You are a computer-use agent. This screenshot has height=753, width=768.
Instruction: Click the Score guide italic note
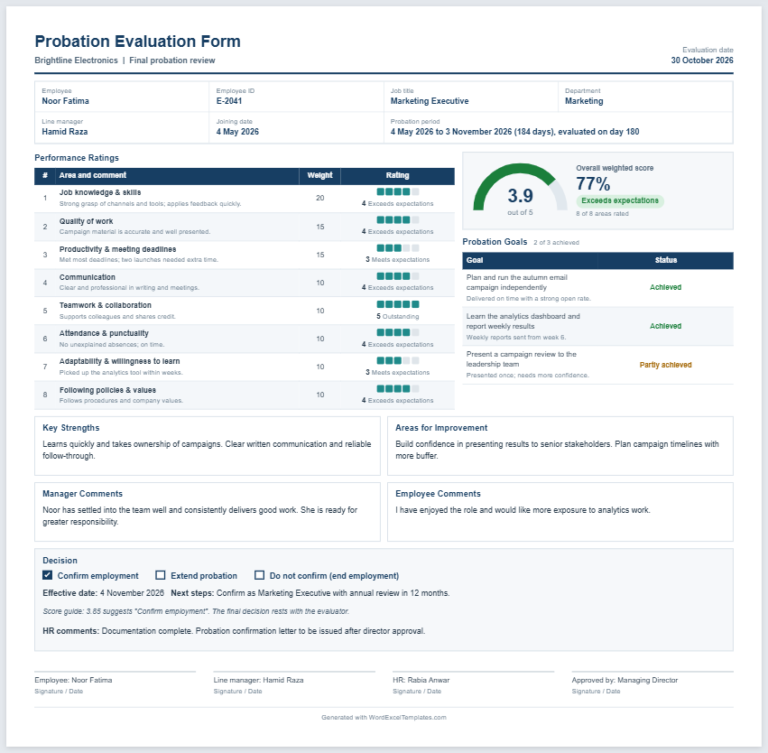196,611
